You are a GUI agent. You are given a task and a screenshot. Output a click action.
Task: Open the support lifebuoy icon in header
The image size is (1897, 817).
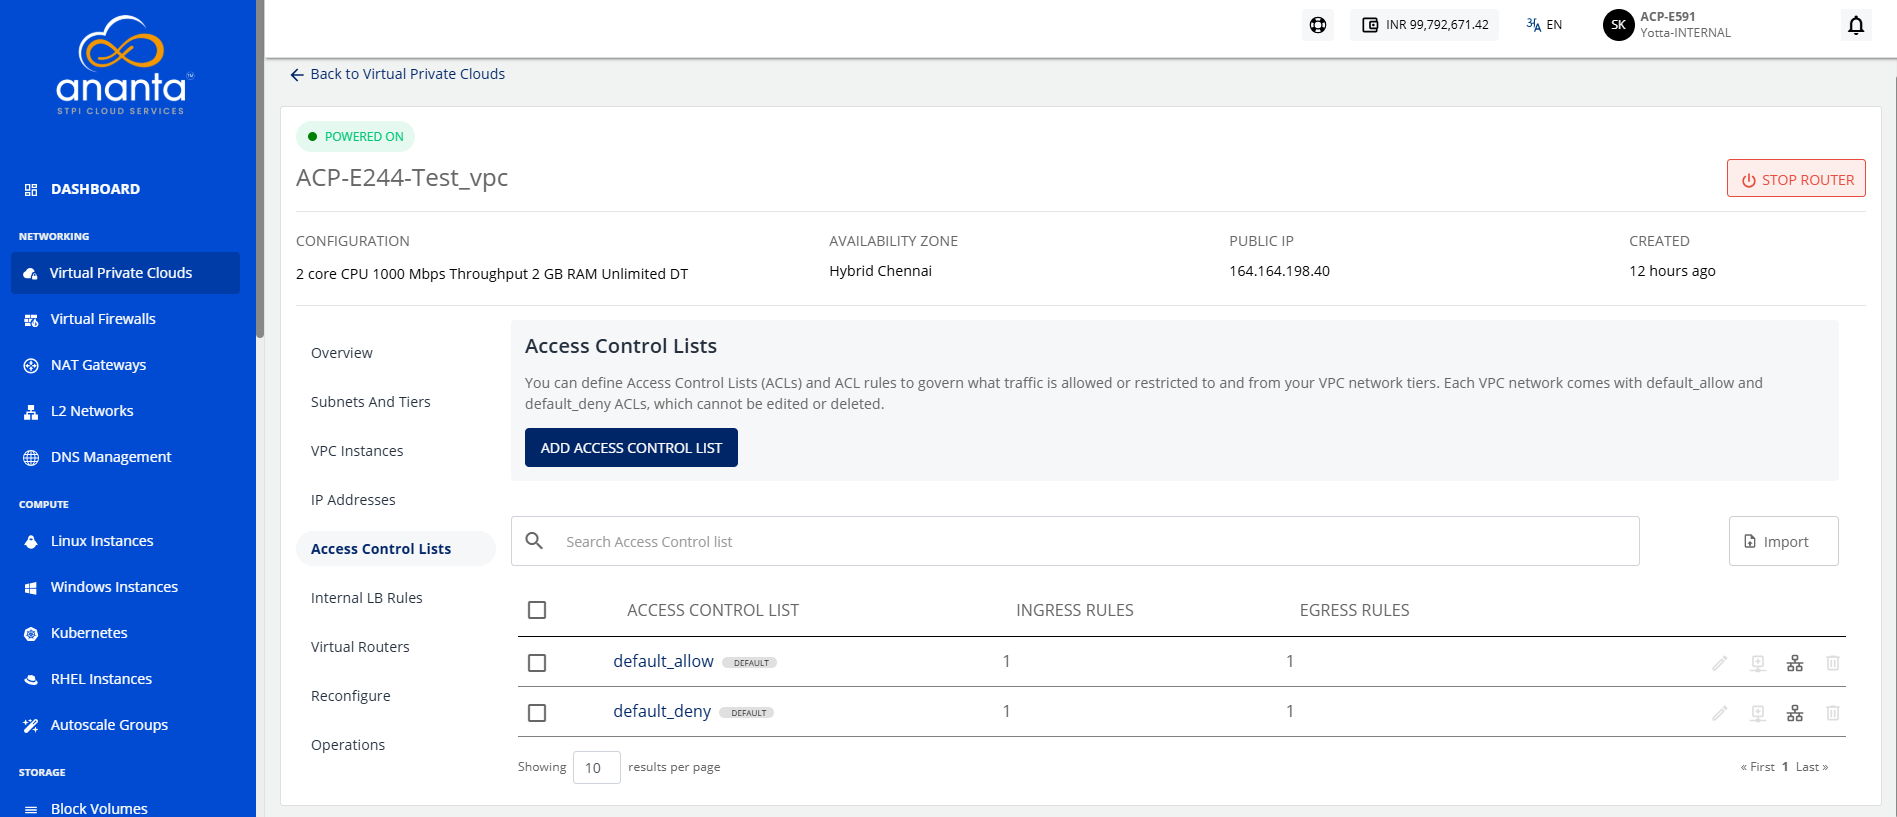[x=1318, y=25]
